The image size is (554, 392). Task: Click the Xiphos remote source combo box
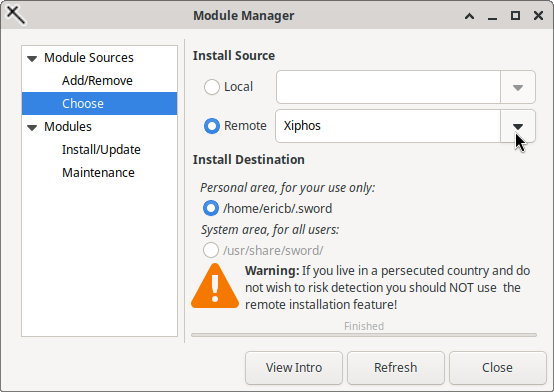(x=388, y=126)
